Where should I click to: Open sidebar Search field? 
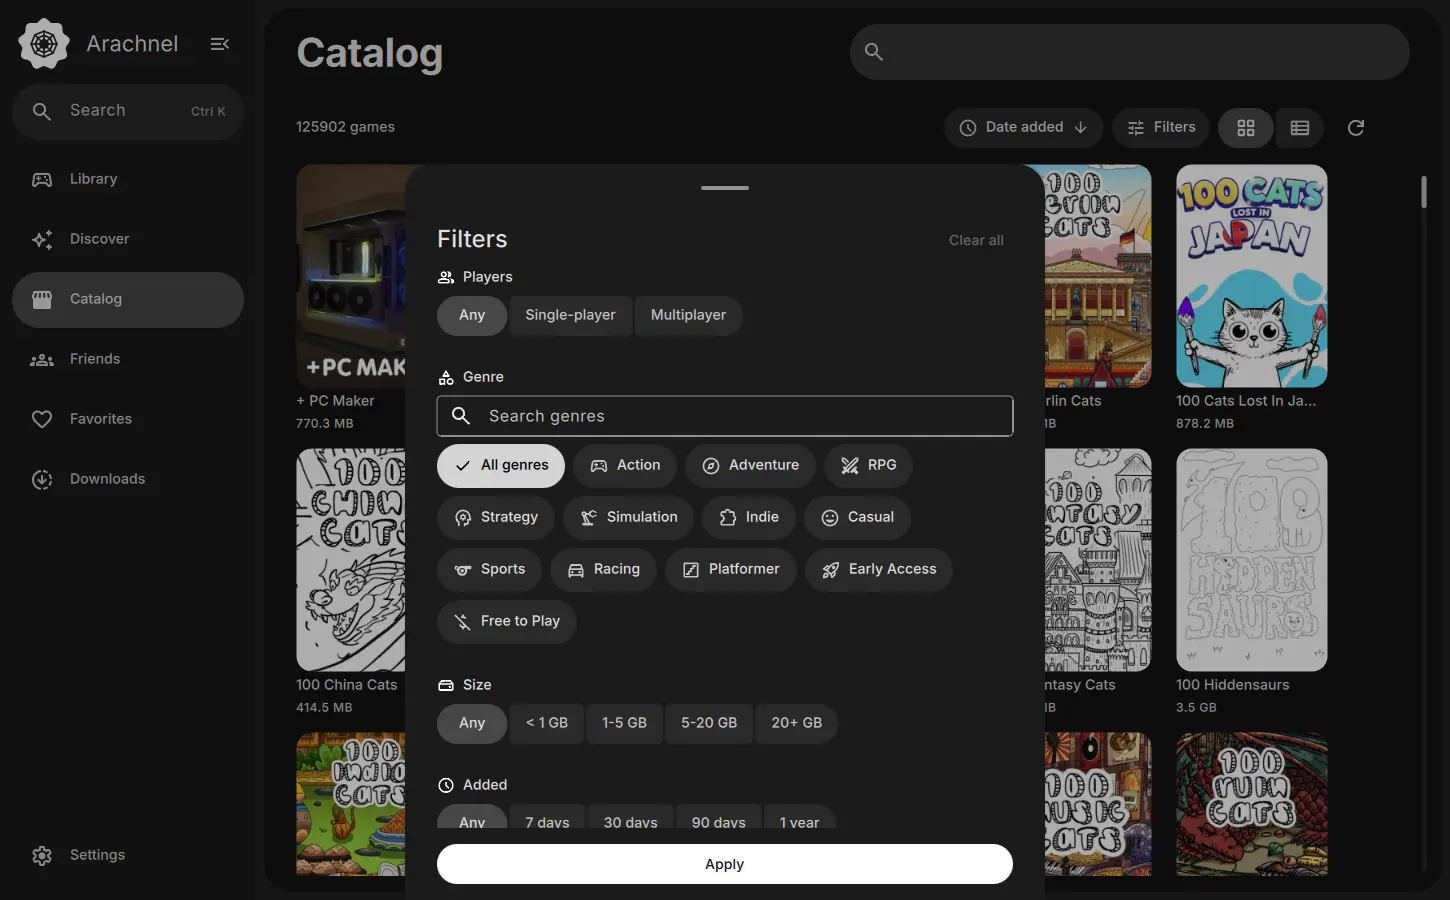[128, 111]
